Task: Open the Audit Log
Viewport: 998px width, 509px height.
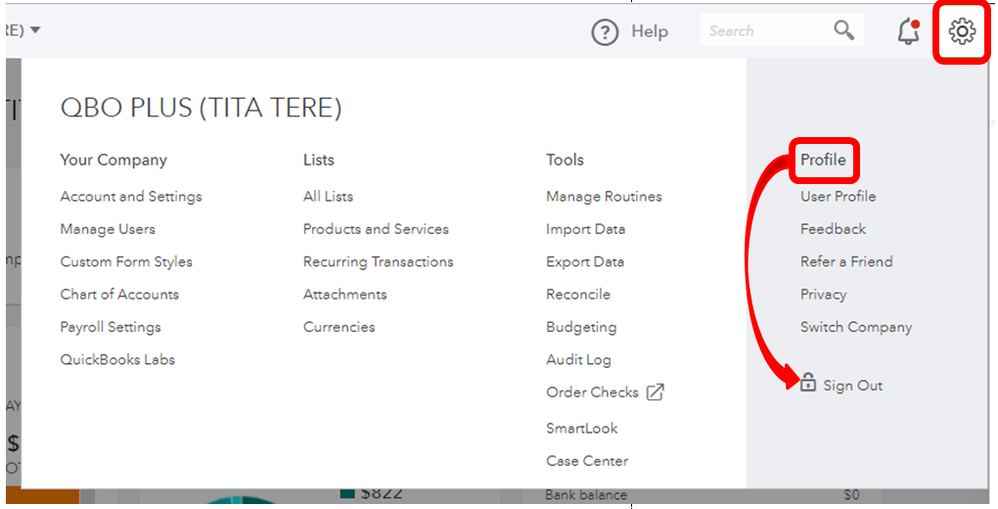Action: [578, 360]
